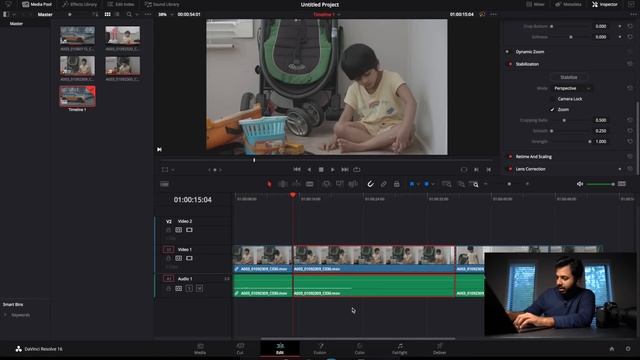Screen dimensions: 640x360
Task: Toggle Auto Track Selector on Video 1
Action: (x=179, y=258)
